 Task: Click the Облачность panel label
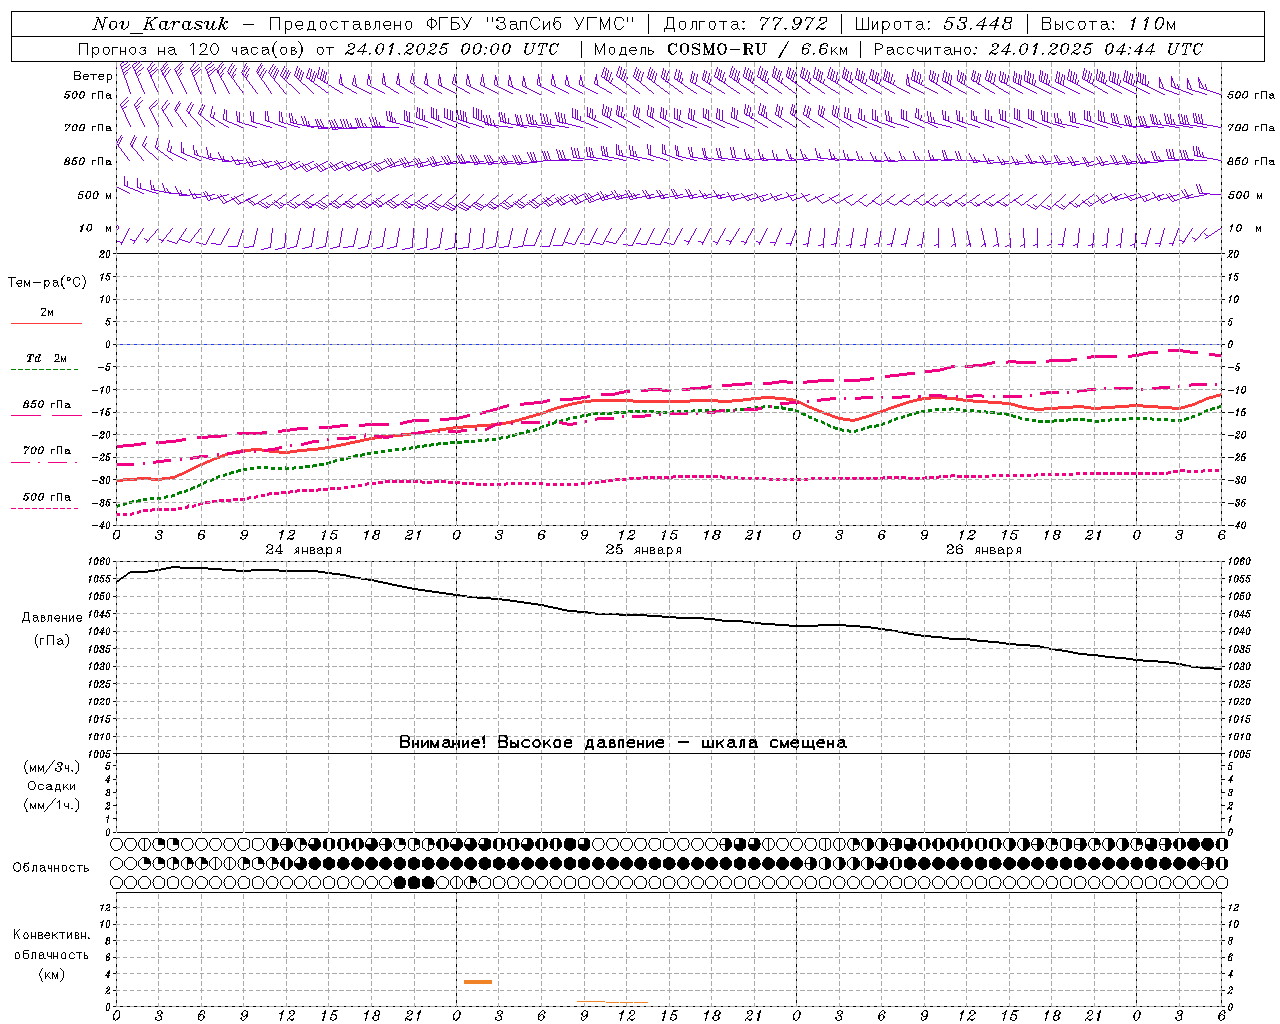(x=51, y=868)
